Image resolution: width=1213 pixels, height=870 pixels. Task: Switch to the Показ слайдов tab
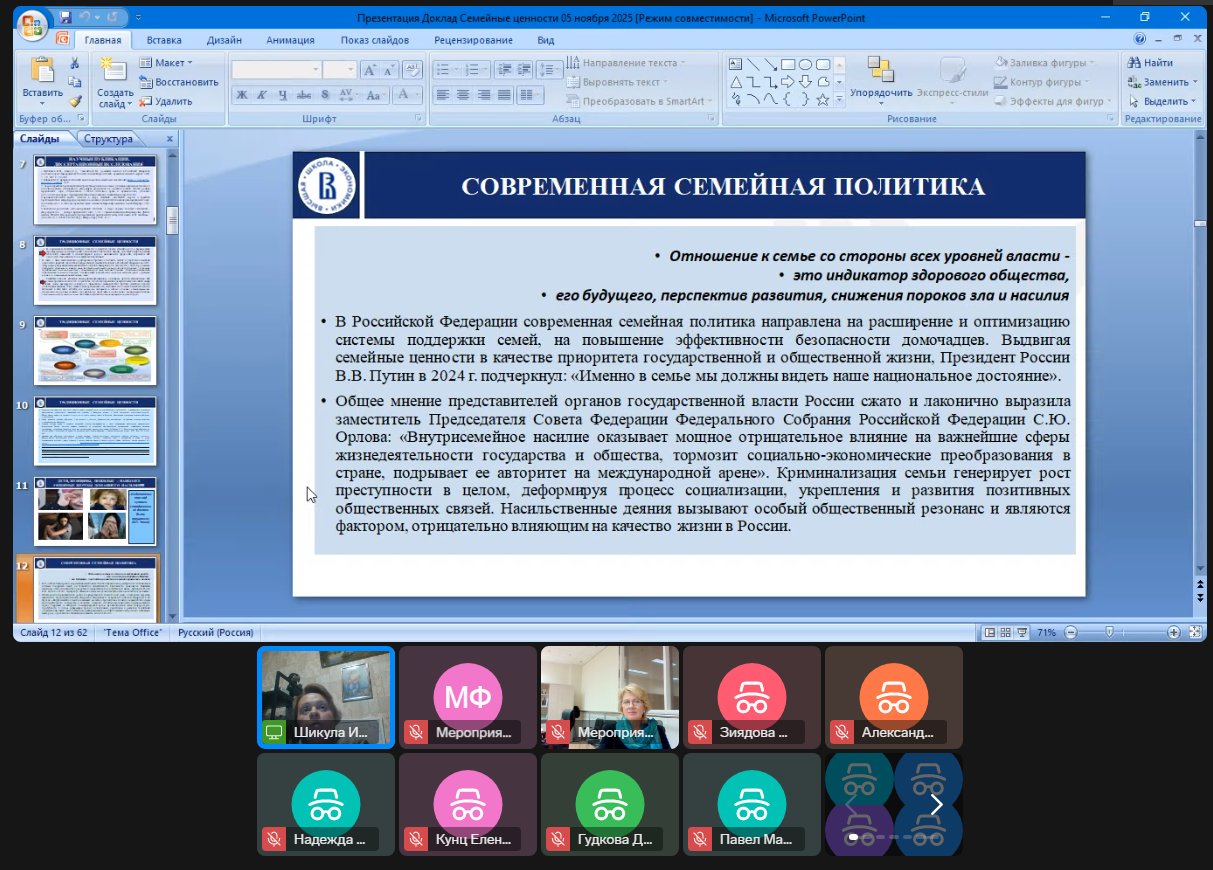tap(374, 40)
